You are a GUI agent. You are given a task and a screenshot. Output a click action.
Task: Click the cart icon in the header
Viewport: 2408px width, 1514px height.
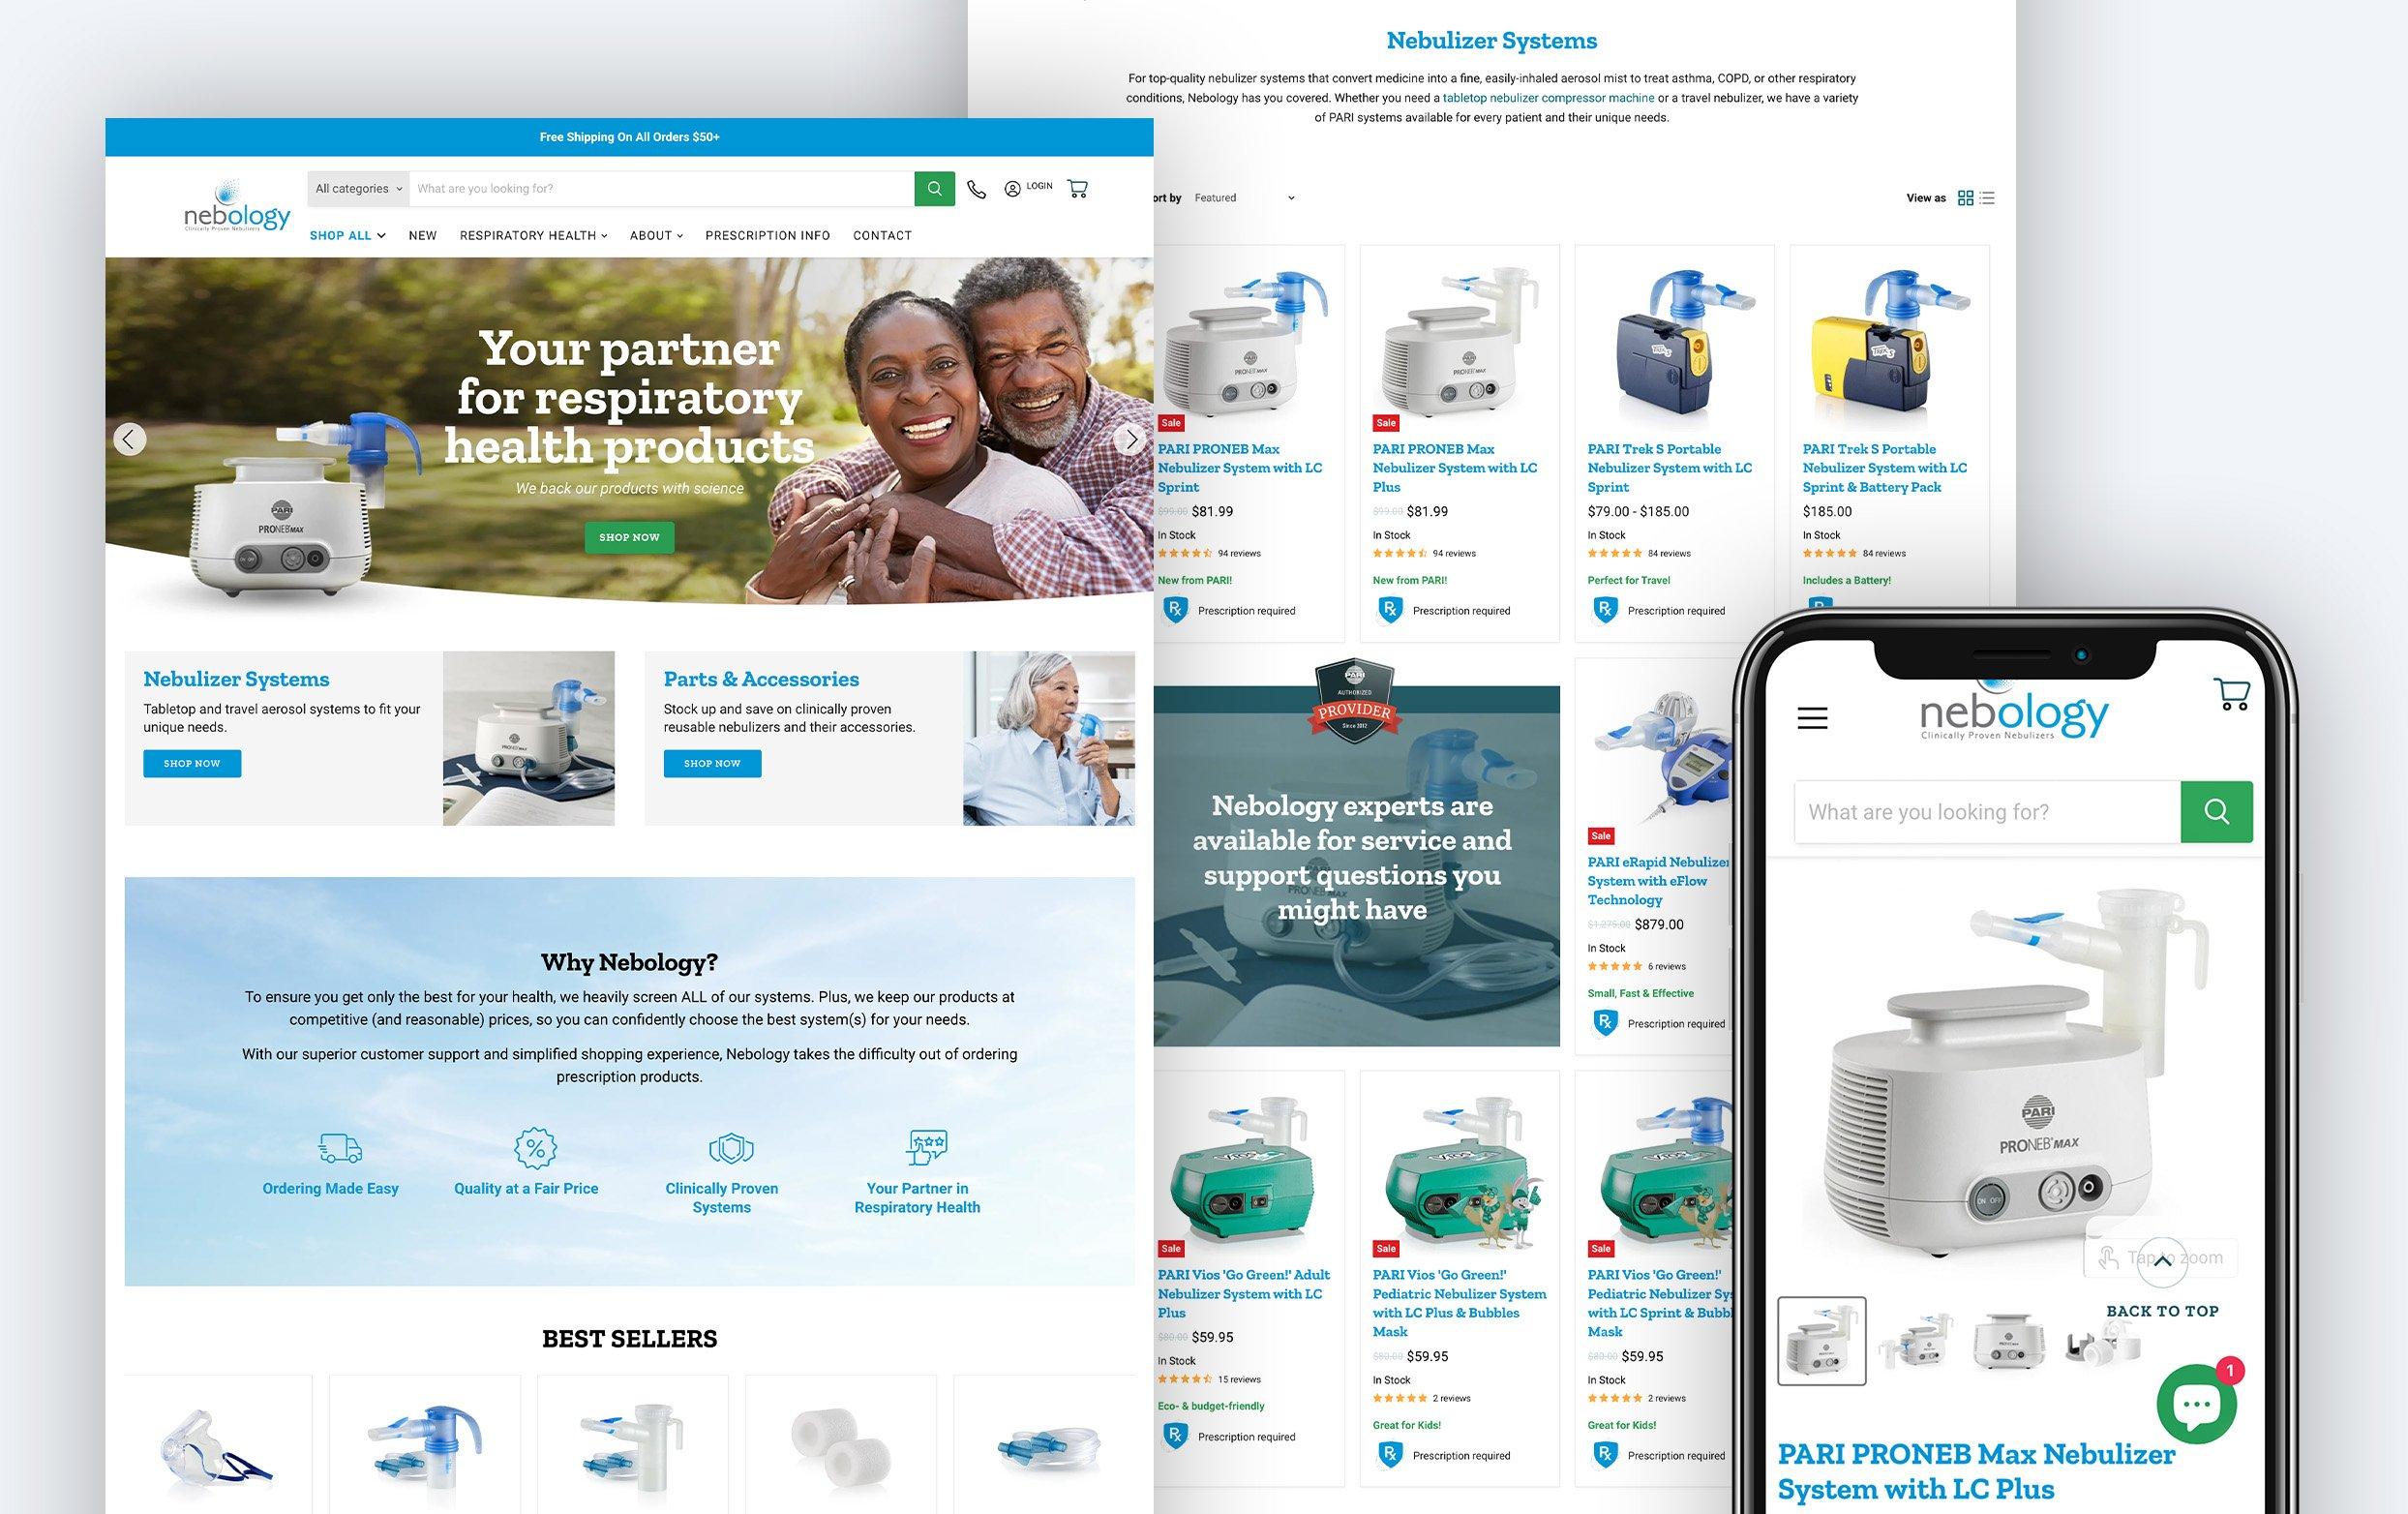1077,189
